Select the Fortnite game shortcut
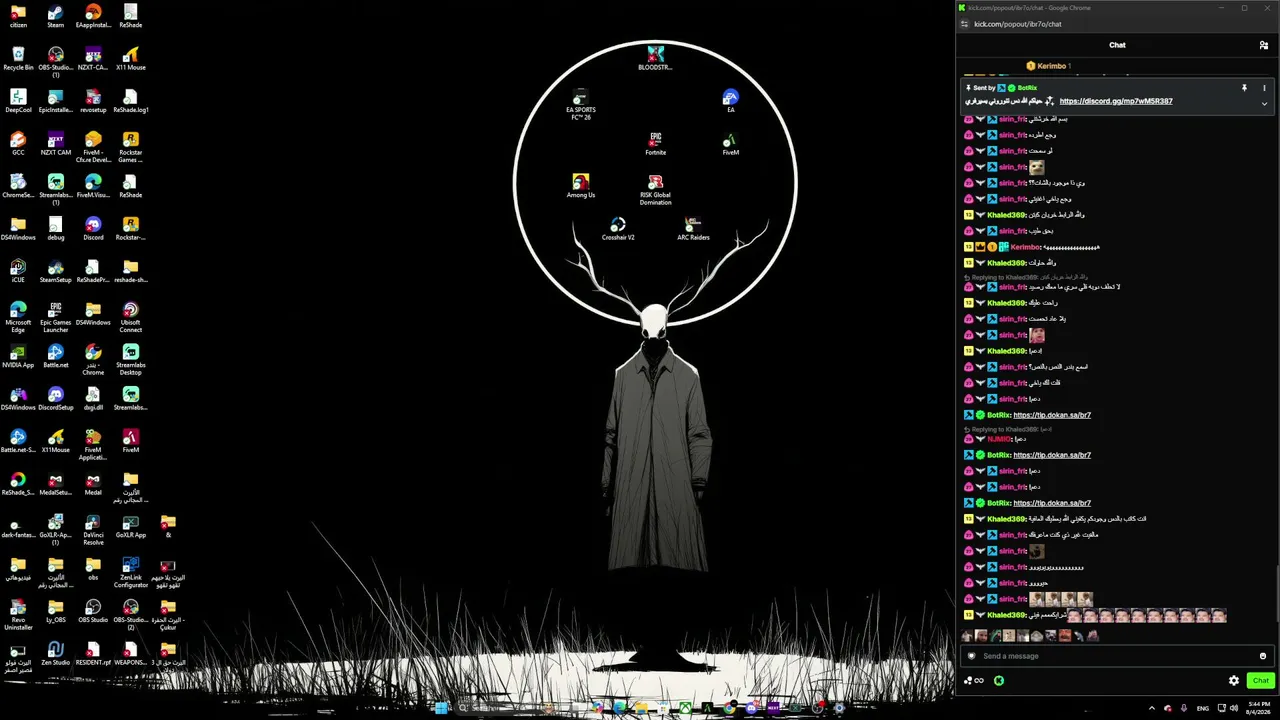 tap(655, 143)
